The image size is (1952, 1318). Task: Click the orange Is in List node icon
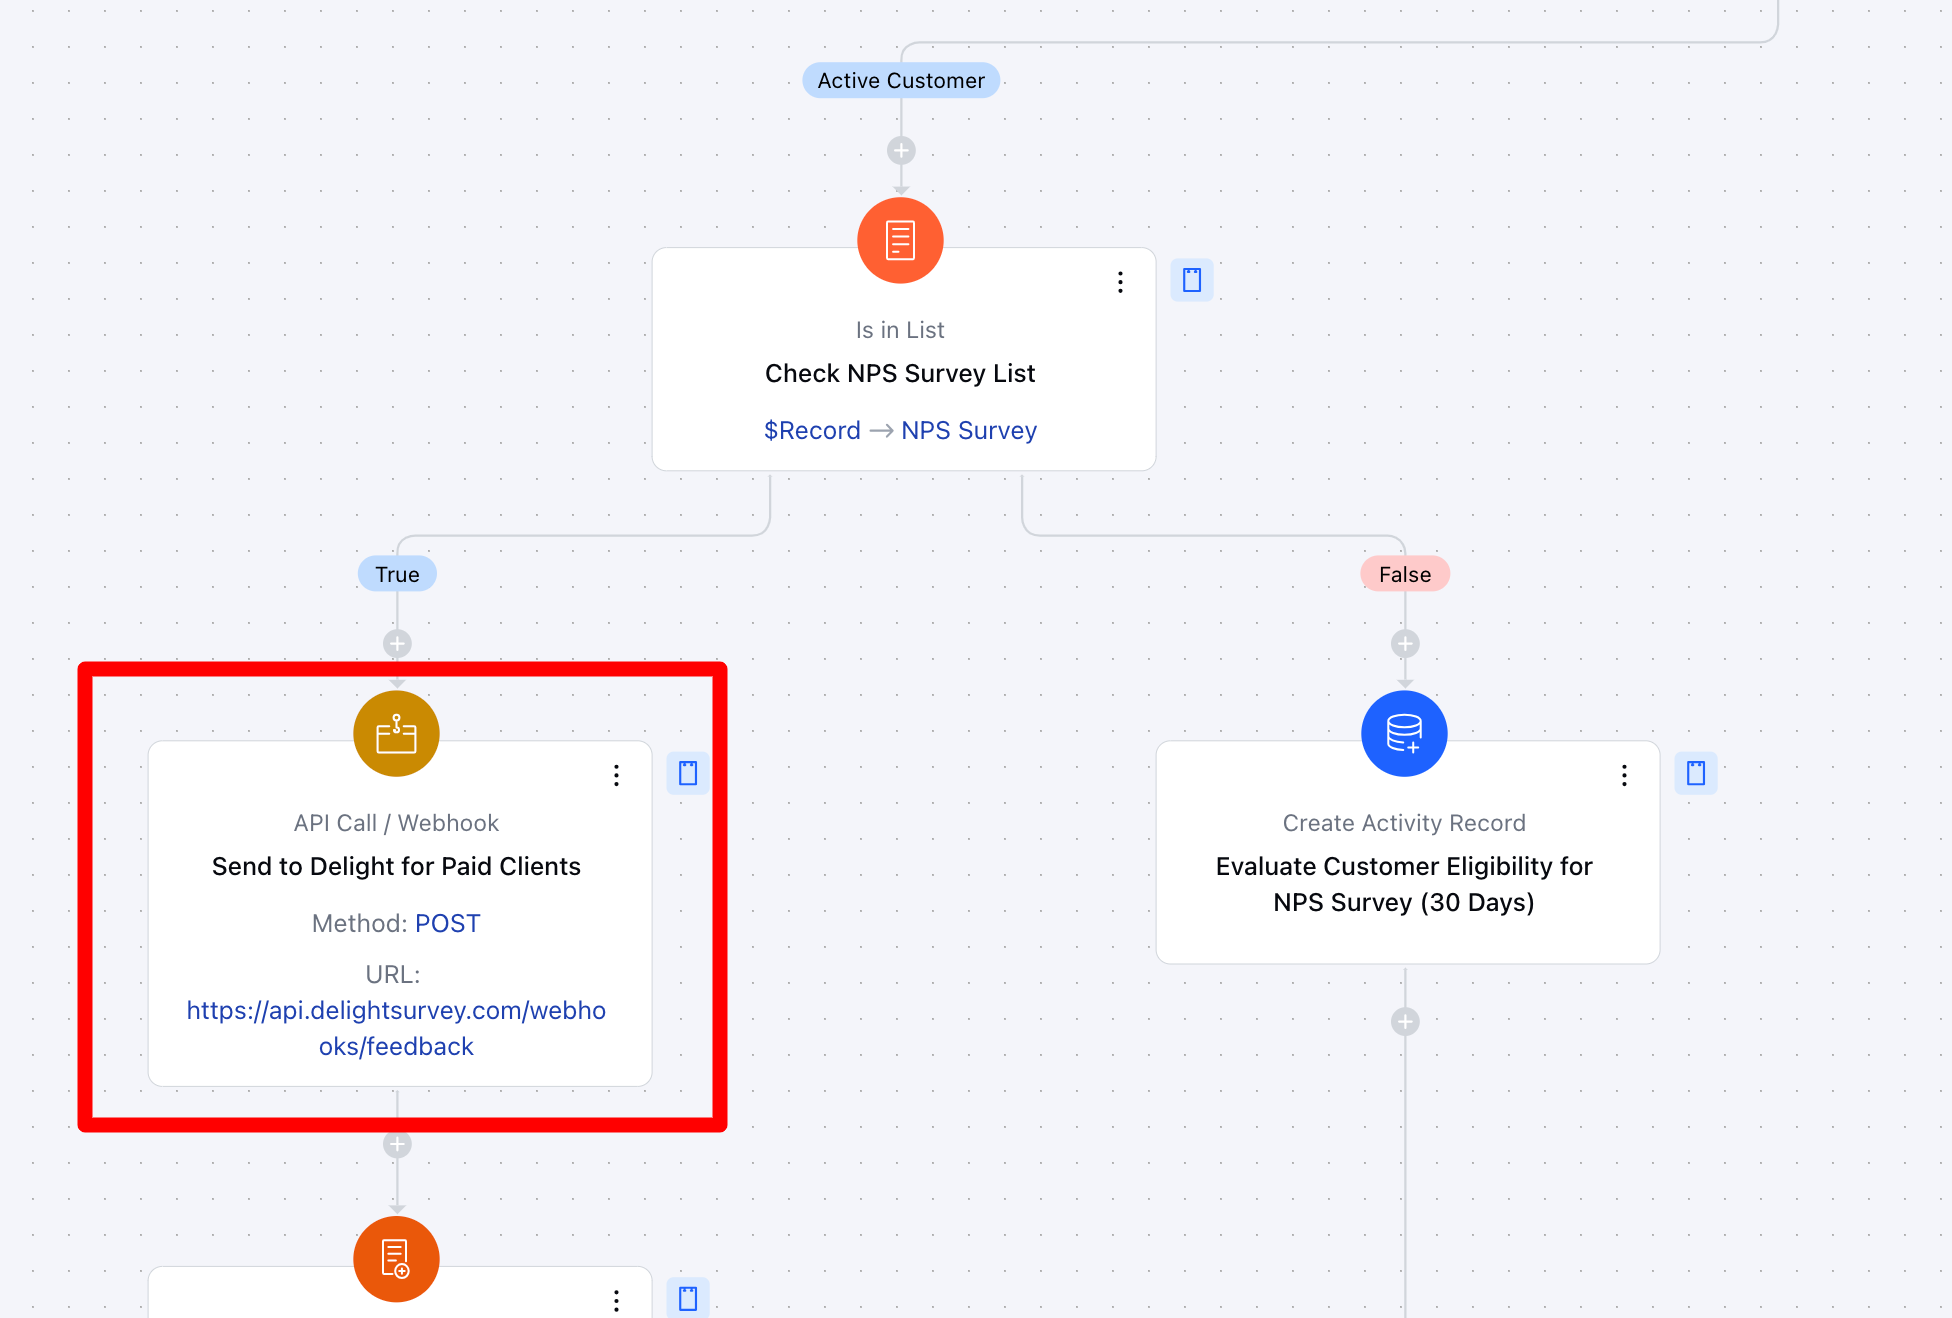click(900, 240)
